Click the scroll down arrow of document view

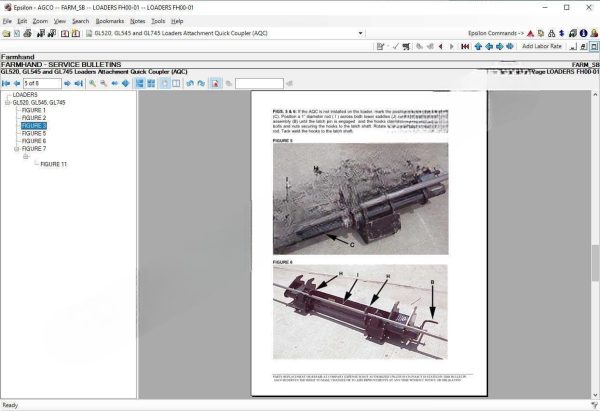tap(595, 395)
